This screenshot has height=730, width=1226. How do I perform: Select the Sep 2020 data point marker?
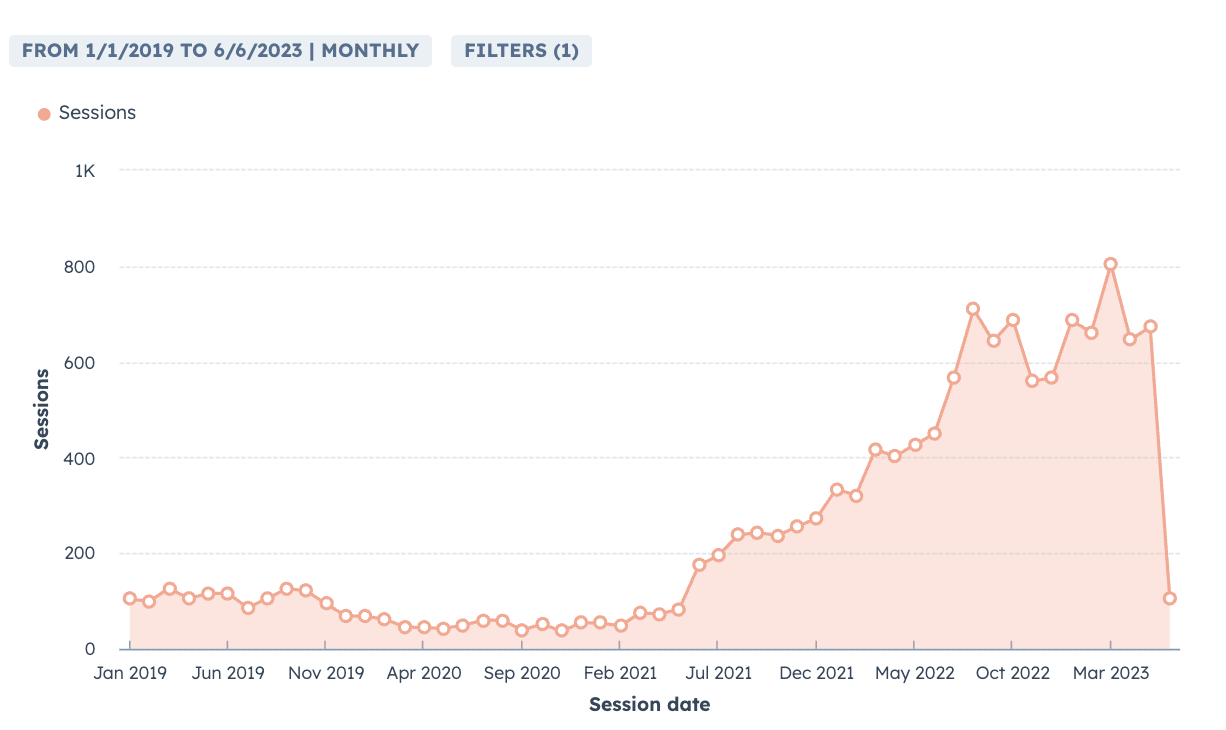[x=522, y=630]
